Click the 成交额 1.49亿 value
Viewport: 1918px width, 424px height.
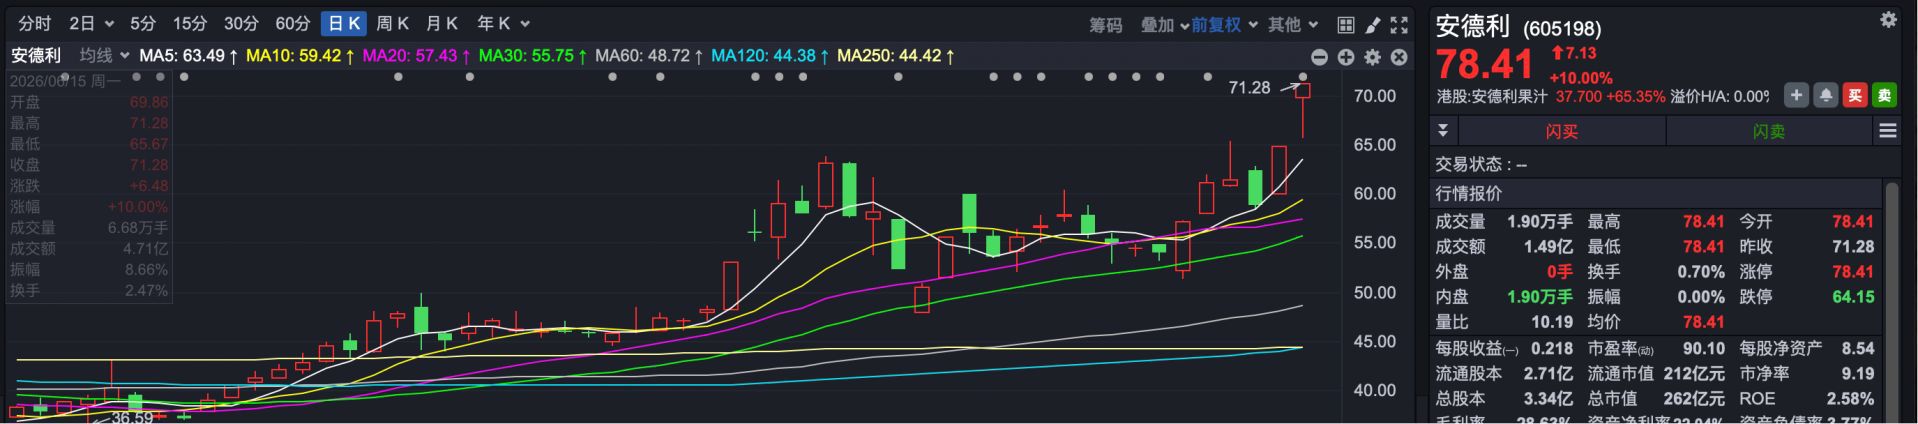pos(1548,246)
